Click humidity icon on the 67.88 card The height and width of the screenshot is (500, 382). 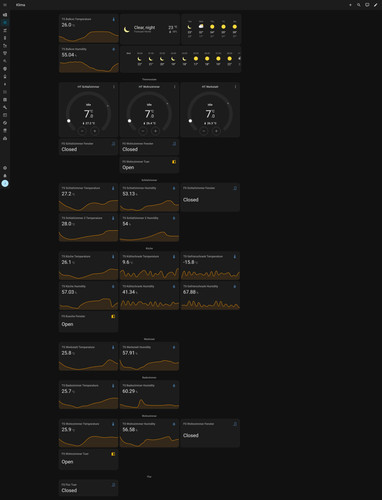point(235,287)
